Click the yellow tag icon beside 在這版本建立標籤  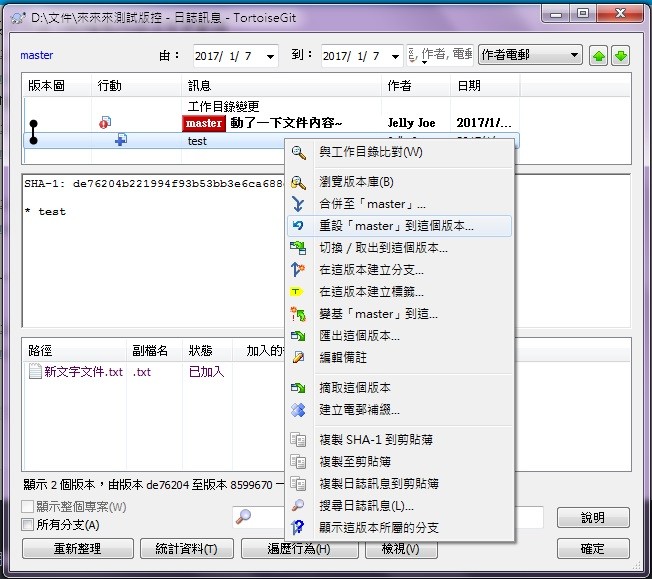point(296,292)
